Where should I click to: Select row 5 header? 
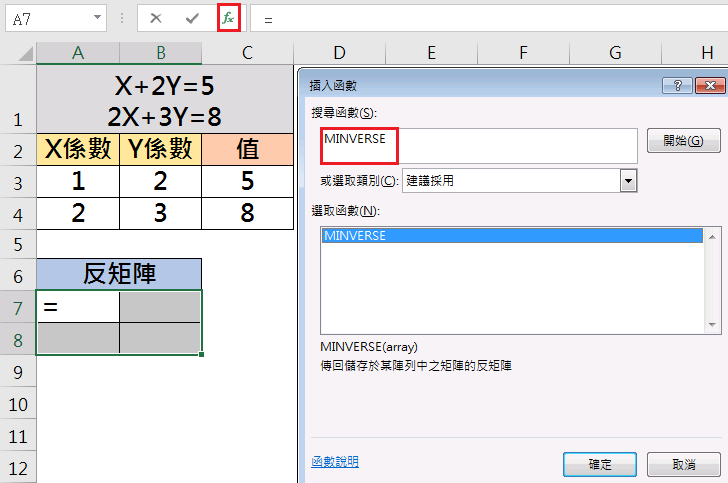pyautogui.click(x=18, y=244)
